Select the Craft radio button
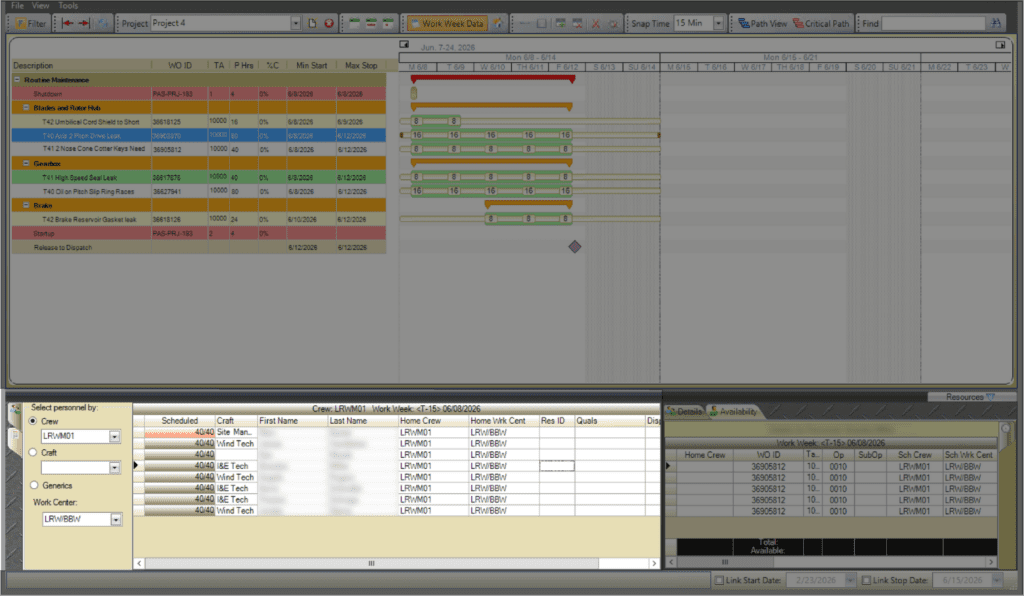Image resolution: width=1024 pixels, height=596 pixels. coord(31,452)
